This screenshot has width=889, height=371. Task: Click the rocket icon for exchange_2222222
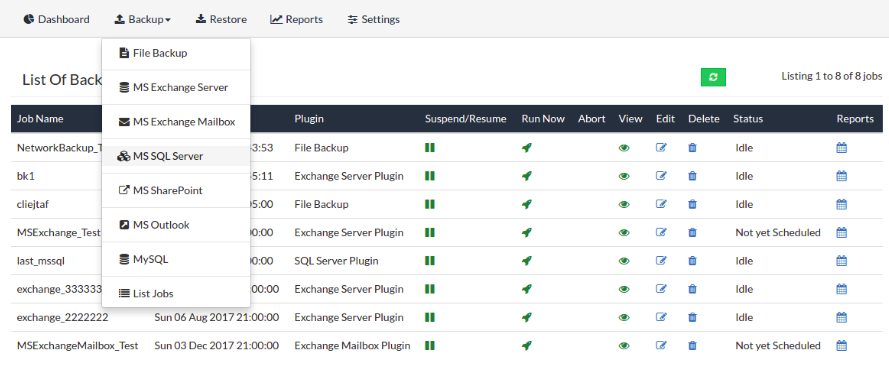tap(527, 318)
